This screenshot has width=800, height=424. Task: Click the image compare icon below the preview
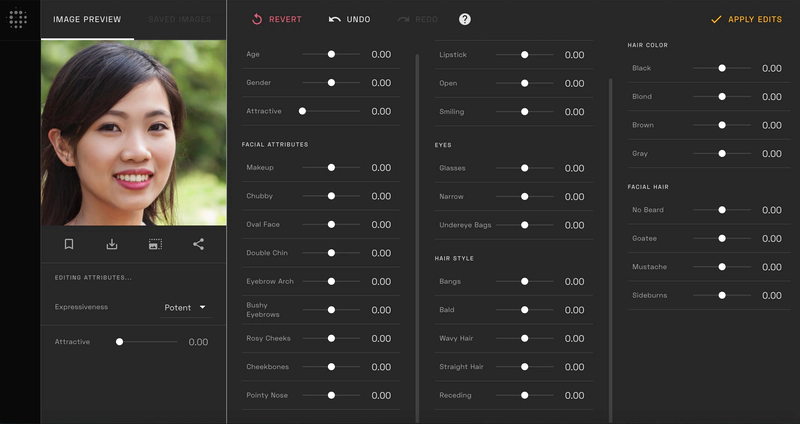tap(155, 244)
